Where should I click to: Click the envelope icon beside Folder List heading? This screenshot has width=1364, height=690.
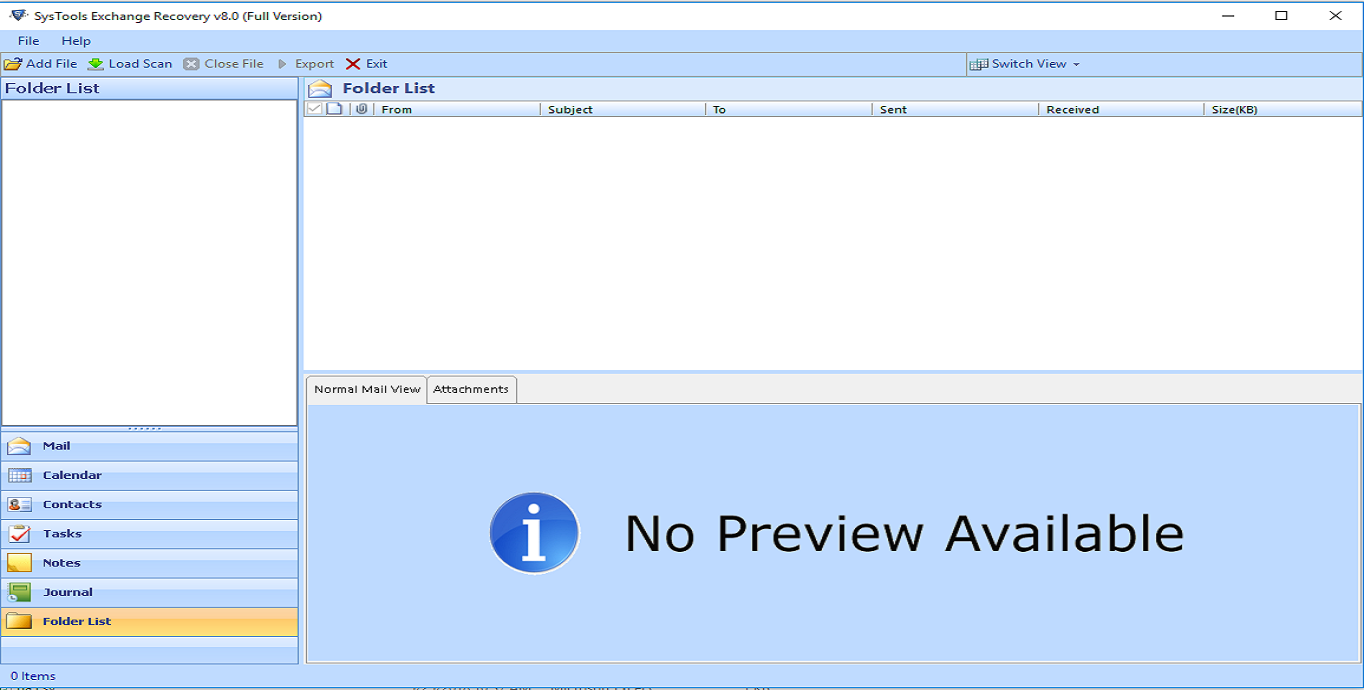click(320, 88)
